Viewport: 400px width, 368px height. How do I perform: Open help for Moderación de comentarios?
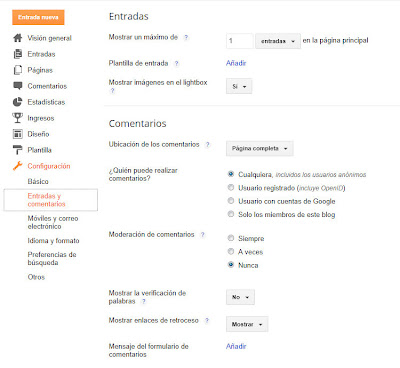(x=202, y=235)
